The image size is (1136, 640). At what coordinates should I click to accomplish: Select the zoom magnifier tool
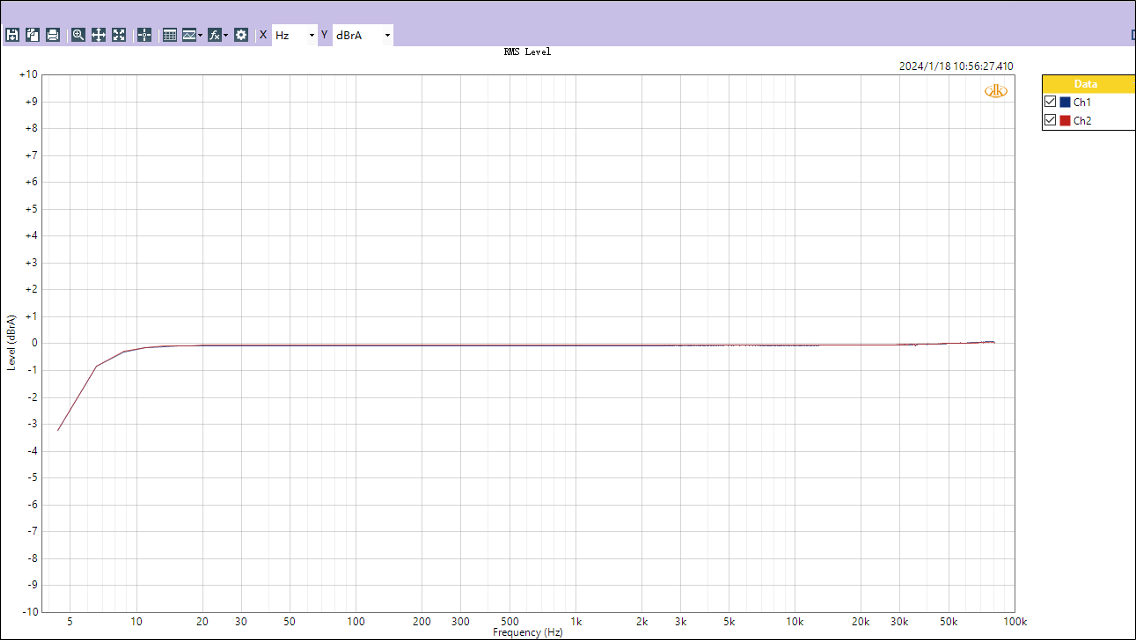coord(78,35)
